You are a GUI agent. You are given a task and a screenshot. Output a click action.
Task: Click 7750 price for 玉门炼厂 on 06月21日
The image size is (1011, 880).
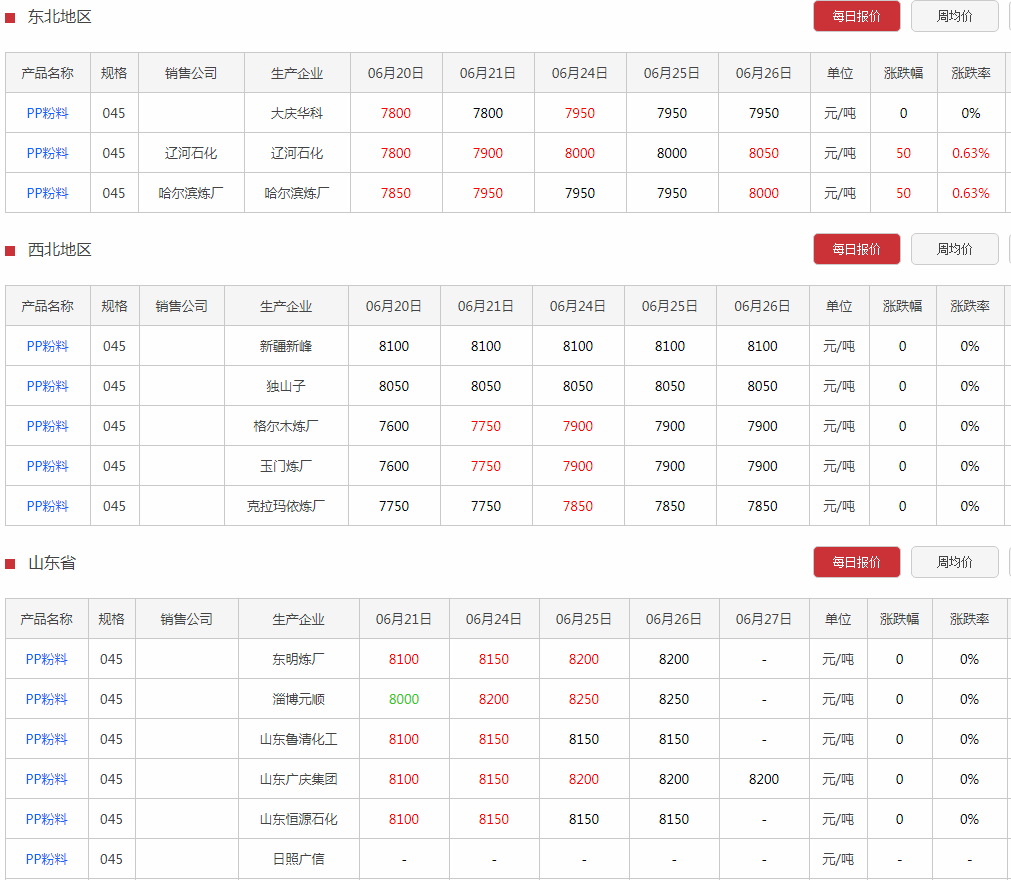point(486,466)
